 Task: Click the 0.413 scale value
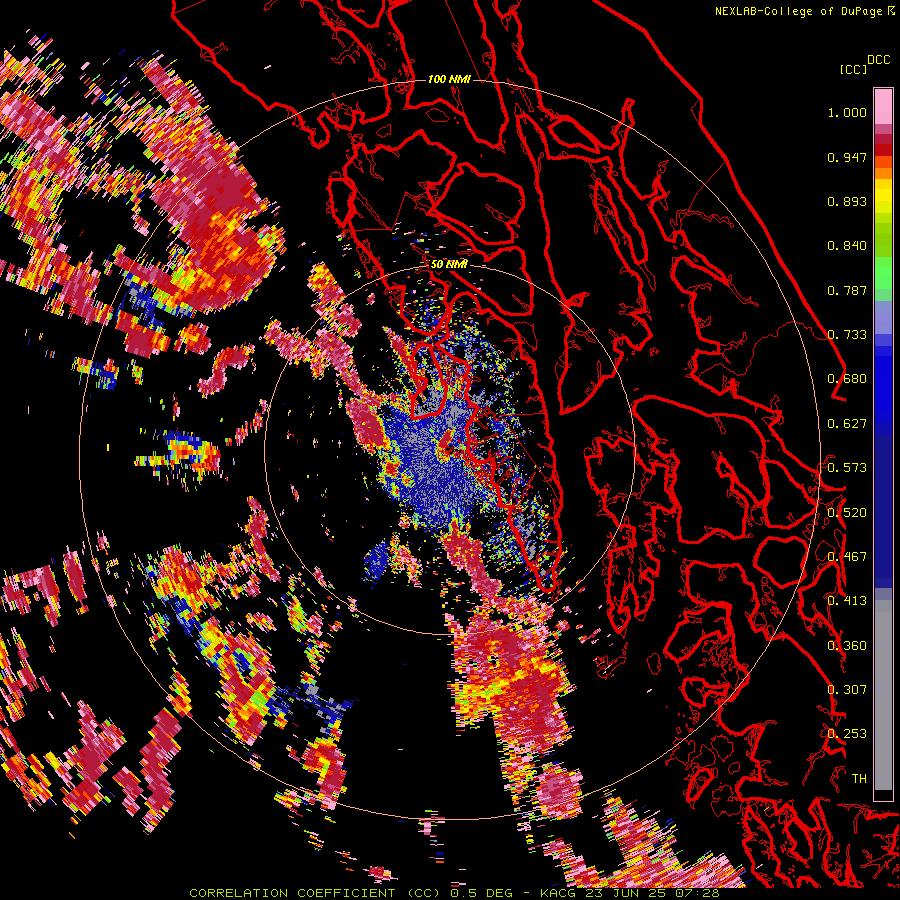coord(847,601)
